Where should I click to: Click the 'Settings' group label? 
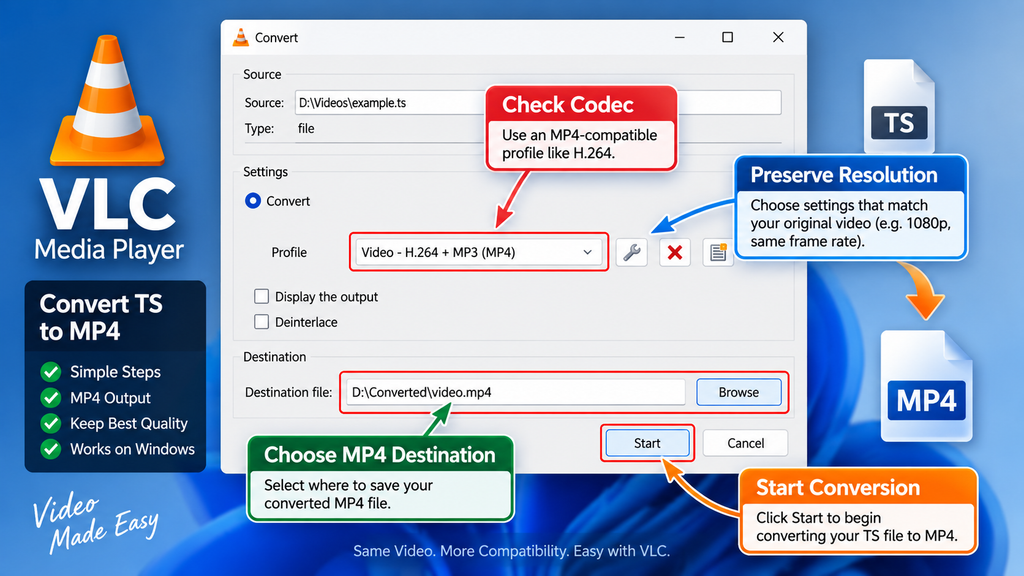[265, 172]
